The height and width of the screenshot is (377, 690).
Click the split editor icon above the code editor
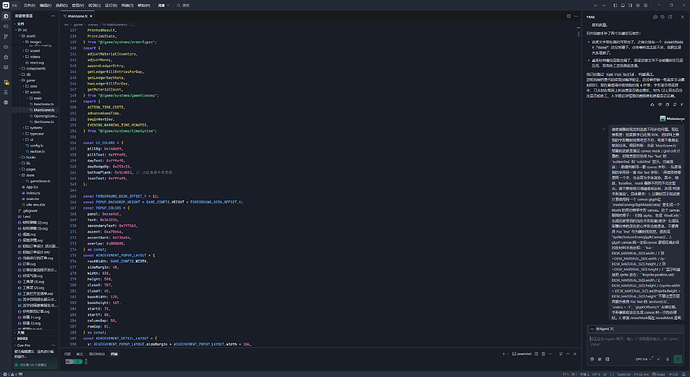pos(569,16)
